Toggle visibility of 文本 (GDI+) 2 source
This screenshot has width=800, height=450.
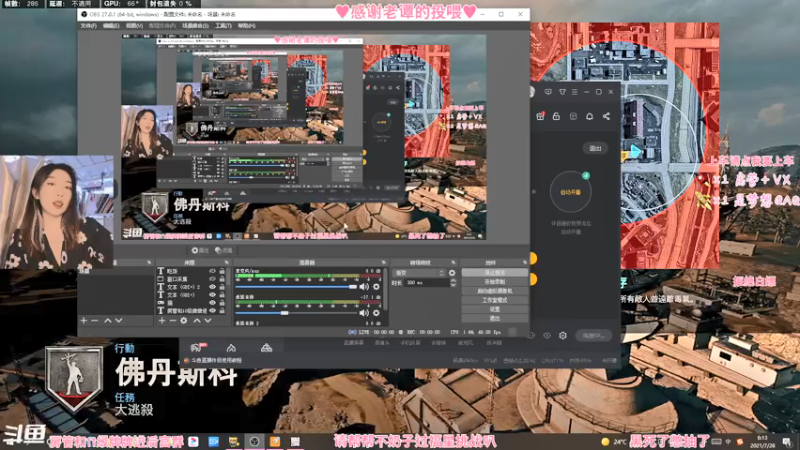coord(212,287)
